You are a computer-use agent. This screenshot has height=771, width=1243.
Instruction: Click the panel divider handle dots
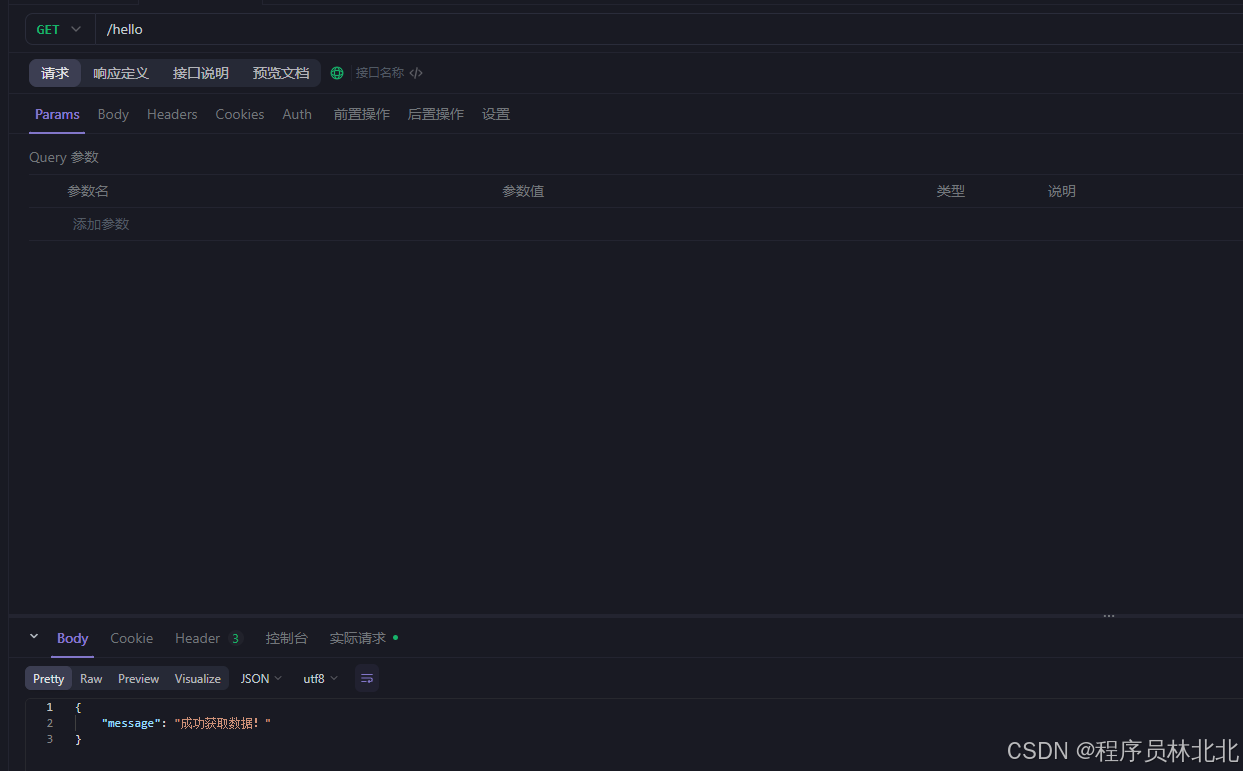click(1109, 616)
